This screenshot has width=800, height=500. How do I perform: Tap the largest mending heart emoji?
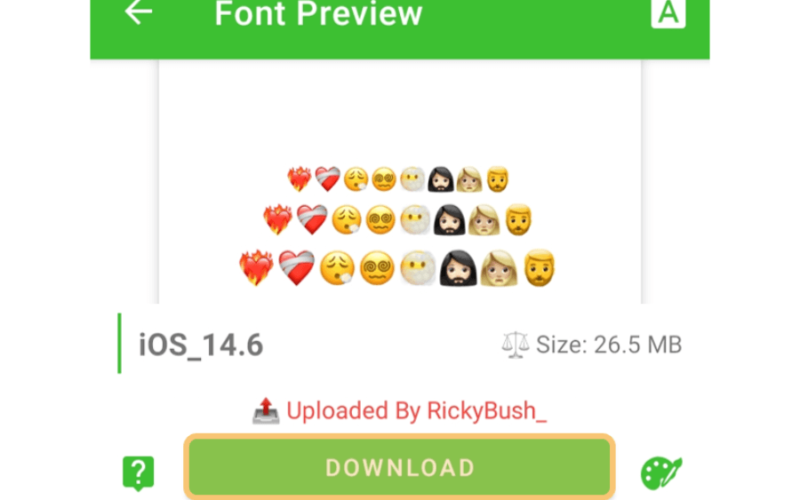pos(296,268)
